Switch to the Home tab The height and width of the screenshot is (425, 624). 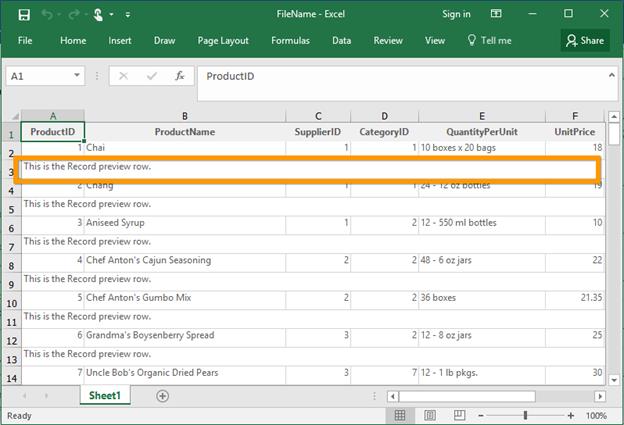(x=73, y=41)
